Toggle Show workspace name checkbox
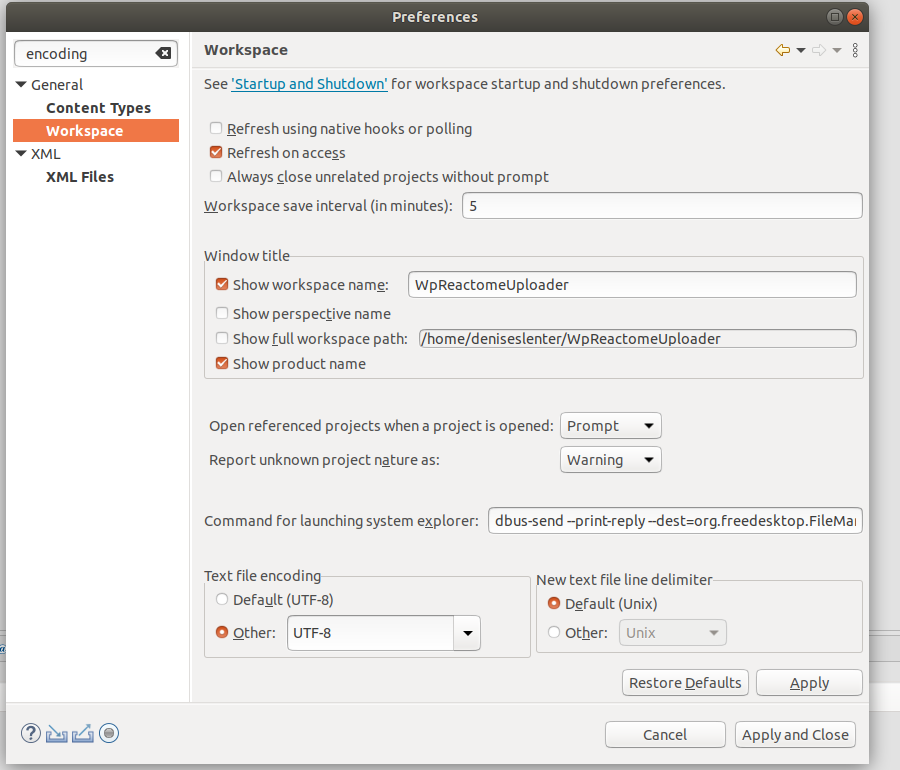 222,284
